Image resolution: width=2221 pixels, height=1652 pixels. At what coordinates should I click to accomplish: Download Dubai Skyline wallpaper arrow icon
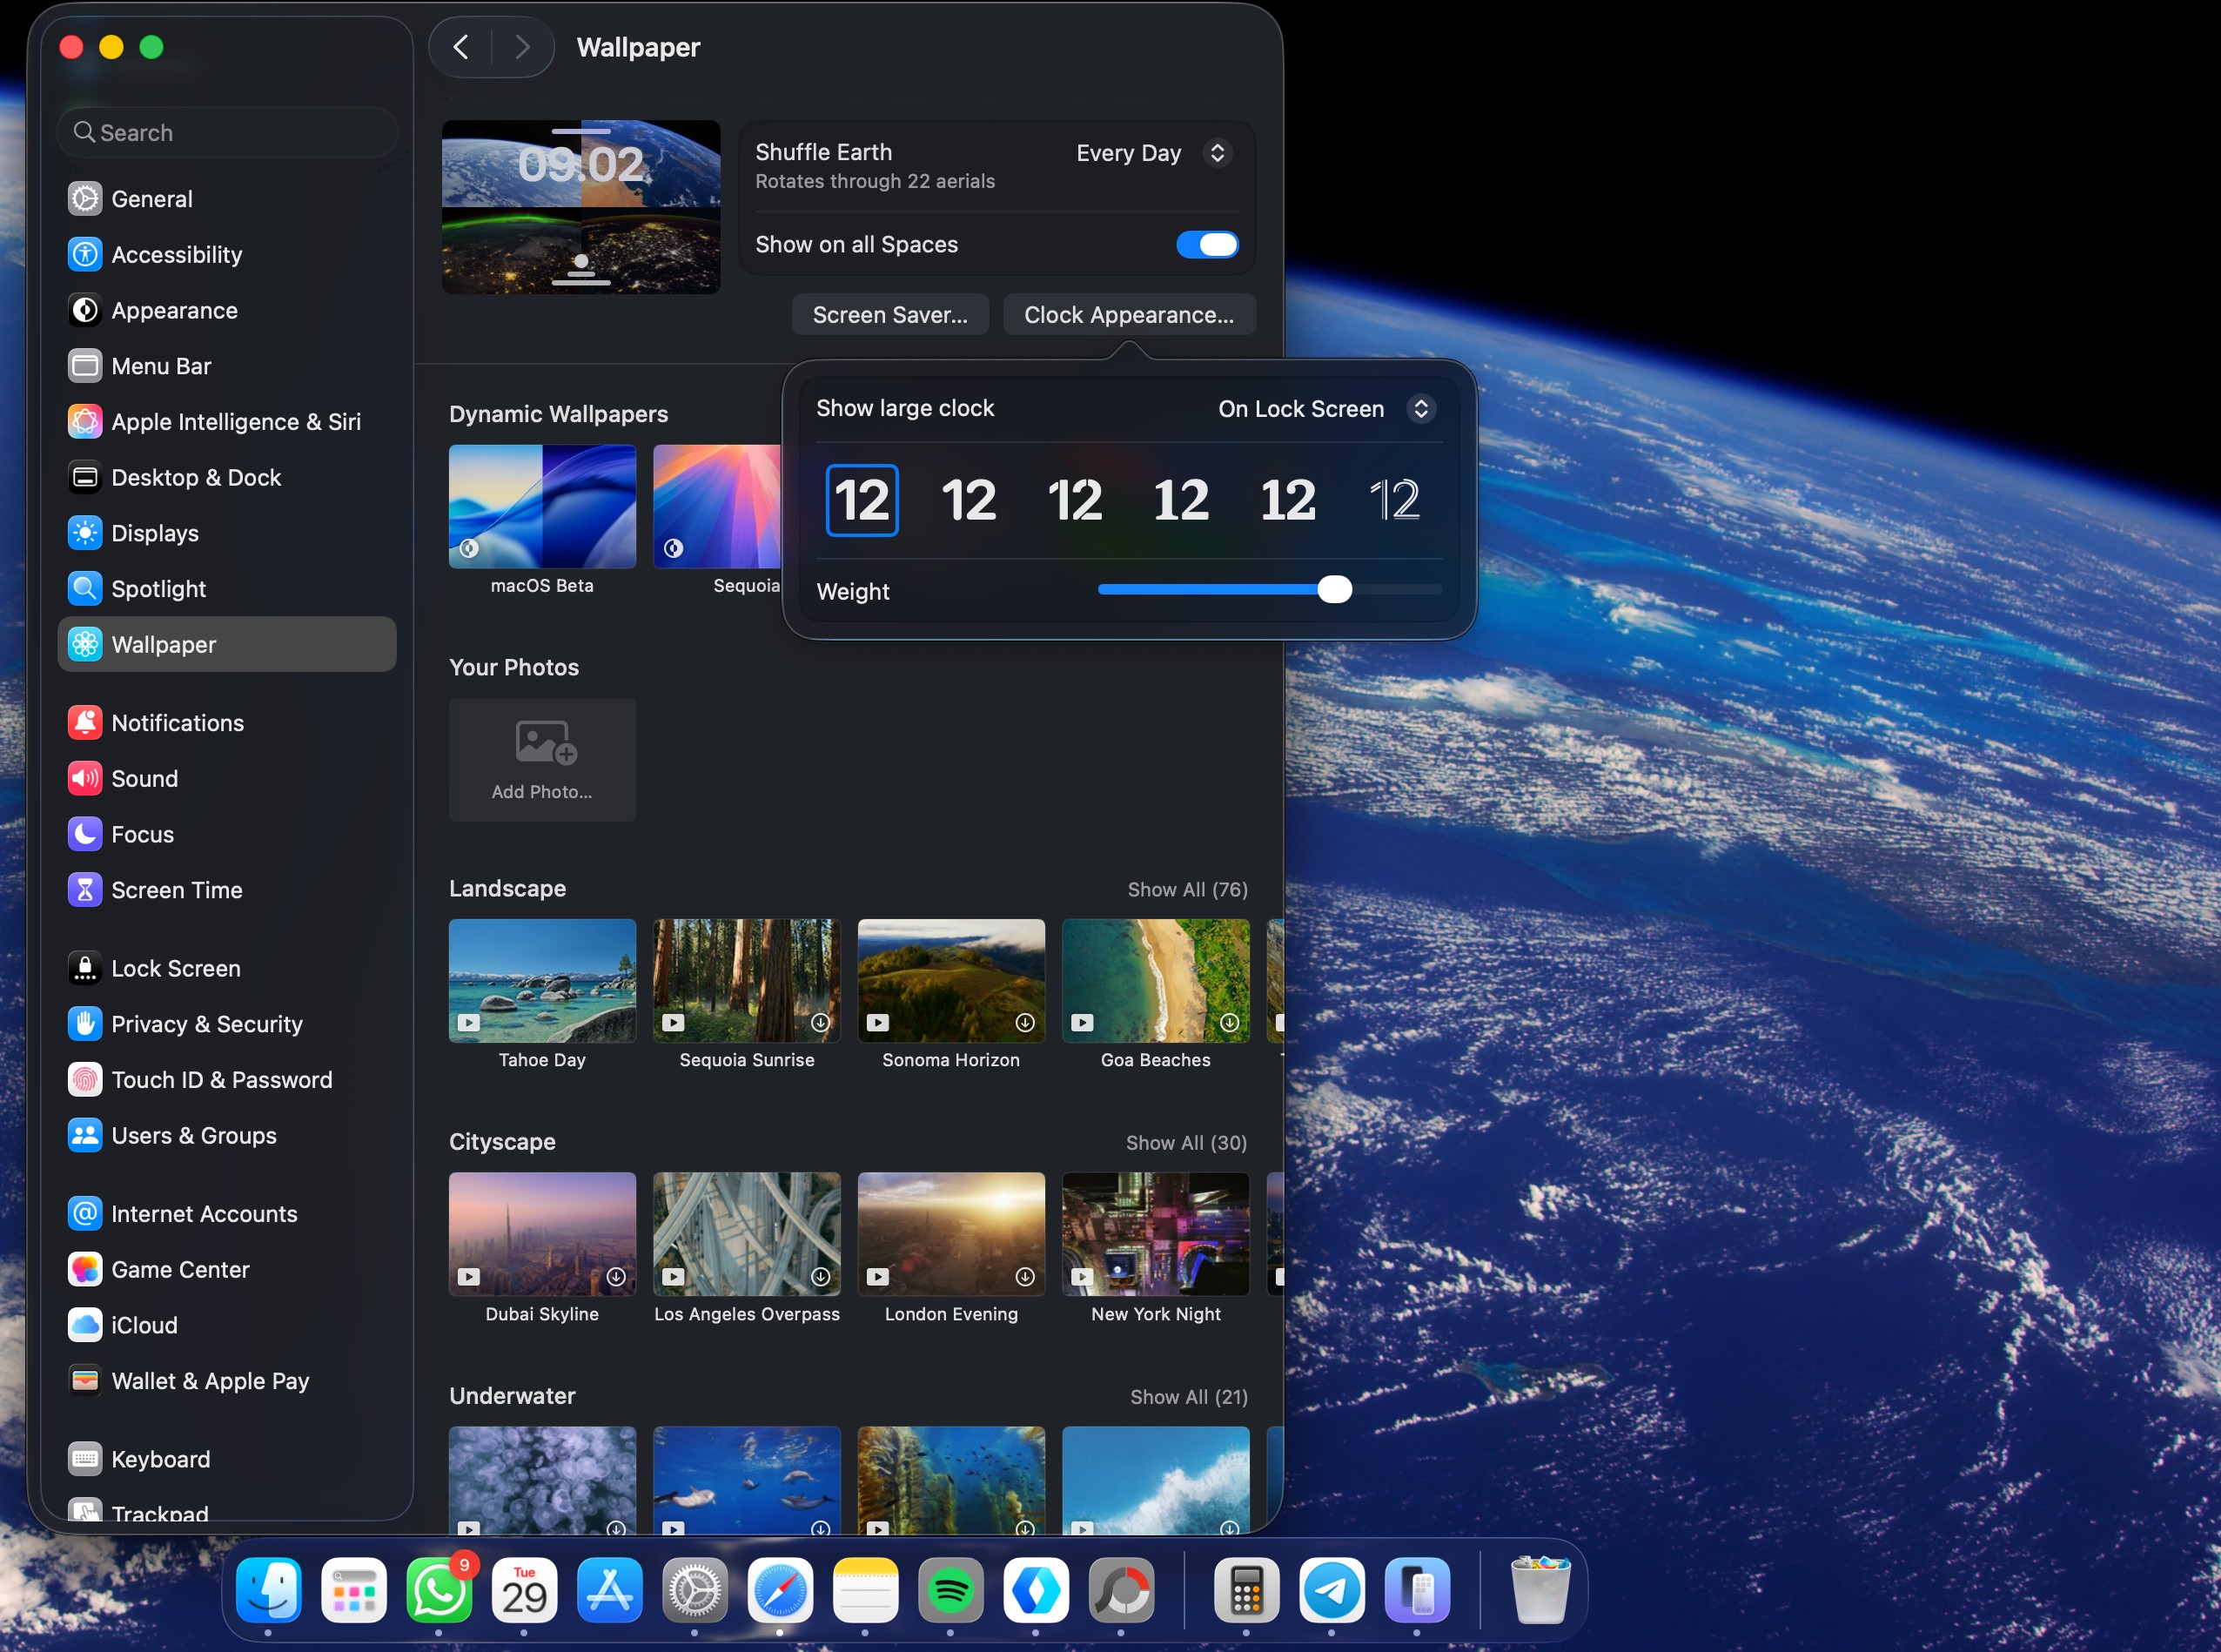click(617, 1277)
